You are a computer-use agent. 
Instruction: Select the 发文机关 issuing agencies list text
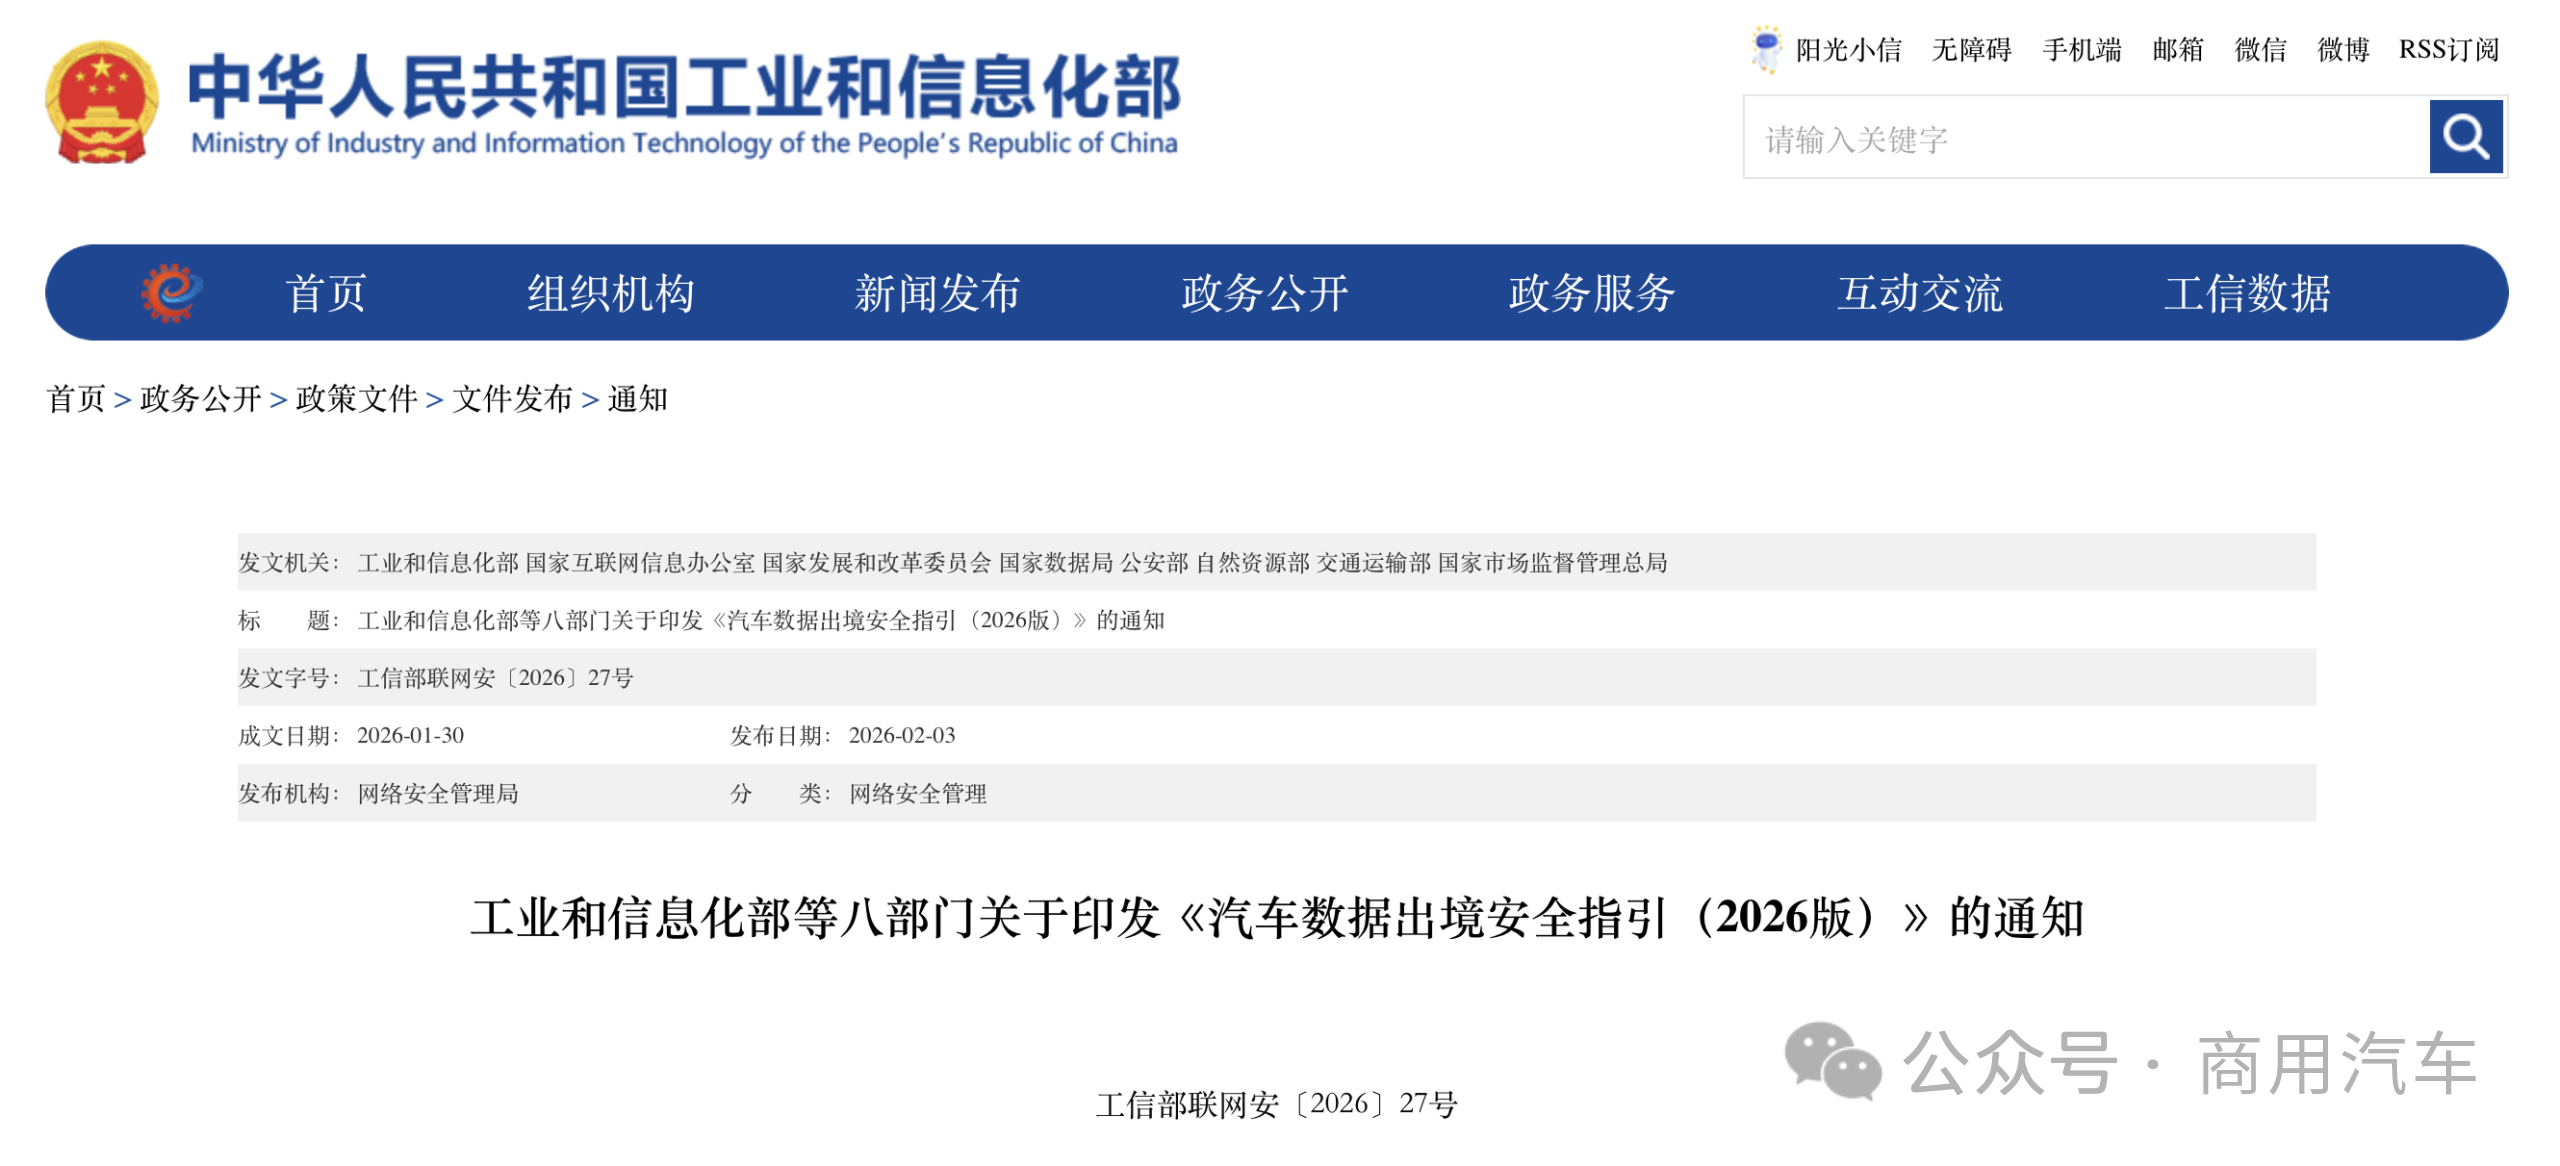(1012, 562)
